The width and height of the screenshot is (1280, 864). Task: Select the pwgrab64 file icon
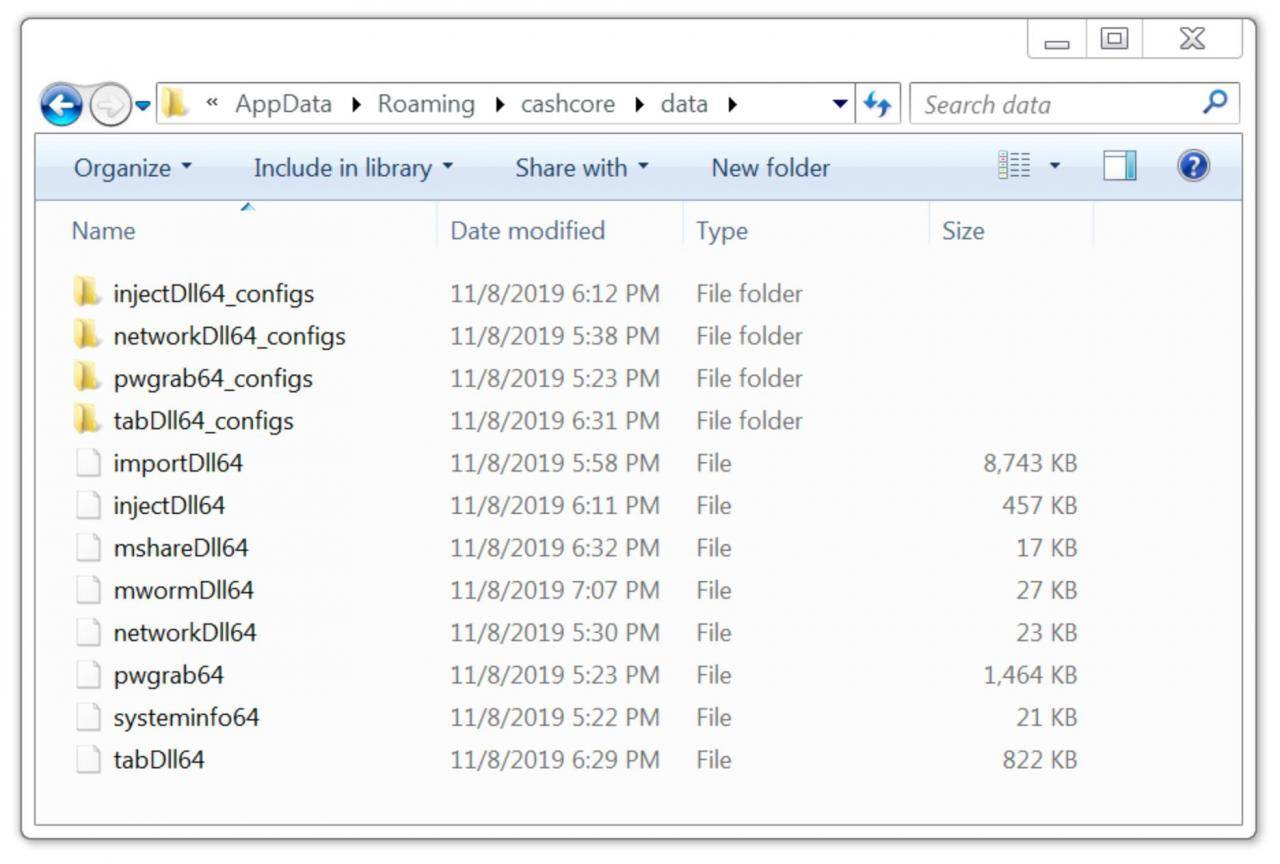click(88, 675)
